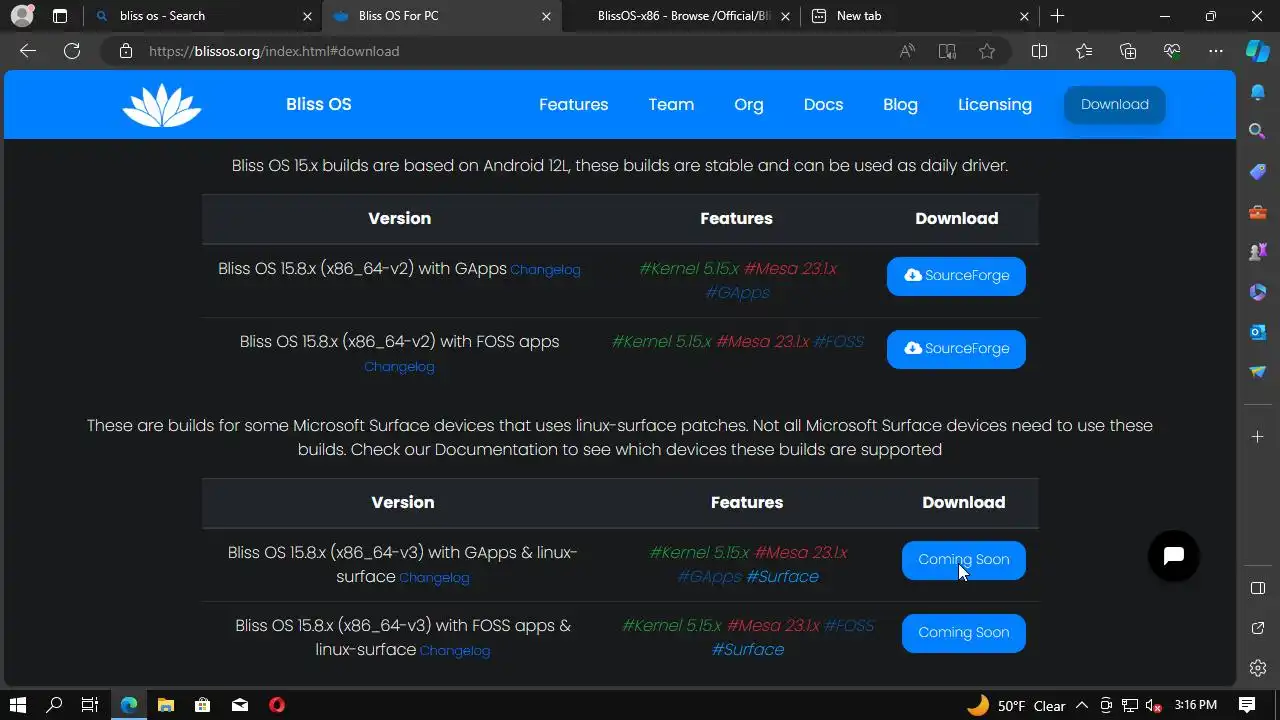Click Coming Soon for GApps linux-surface
Screen dimensions: 1280x720
pyautogui.click(x=964, y=560)
